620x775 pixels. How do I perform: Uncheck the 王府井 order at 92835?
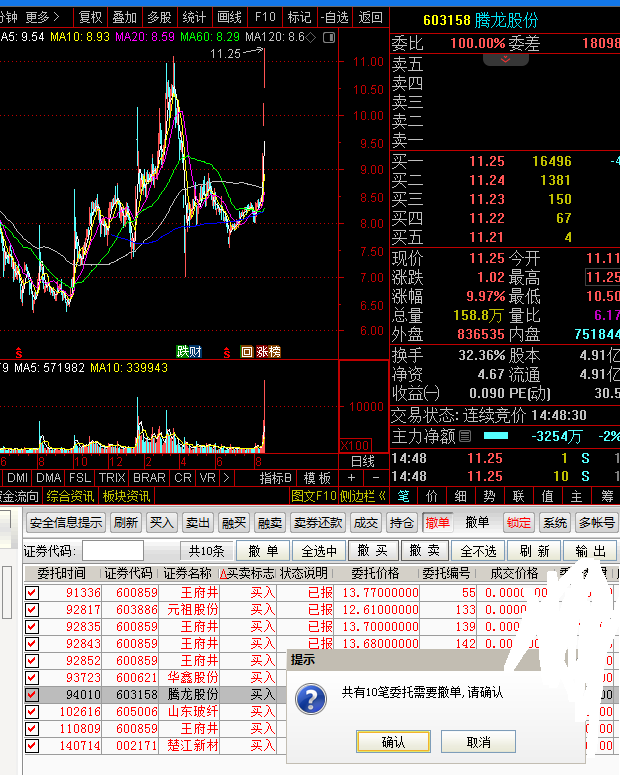[x=32, y=627]
